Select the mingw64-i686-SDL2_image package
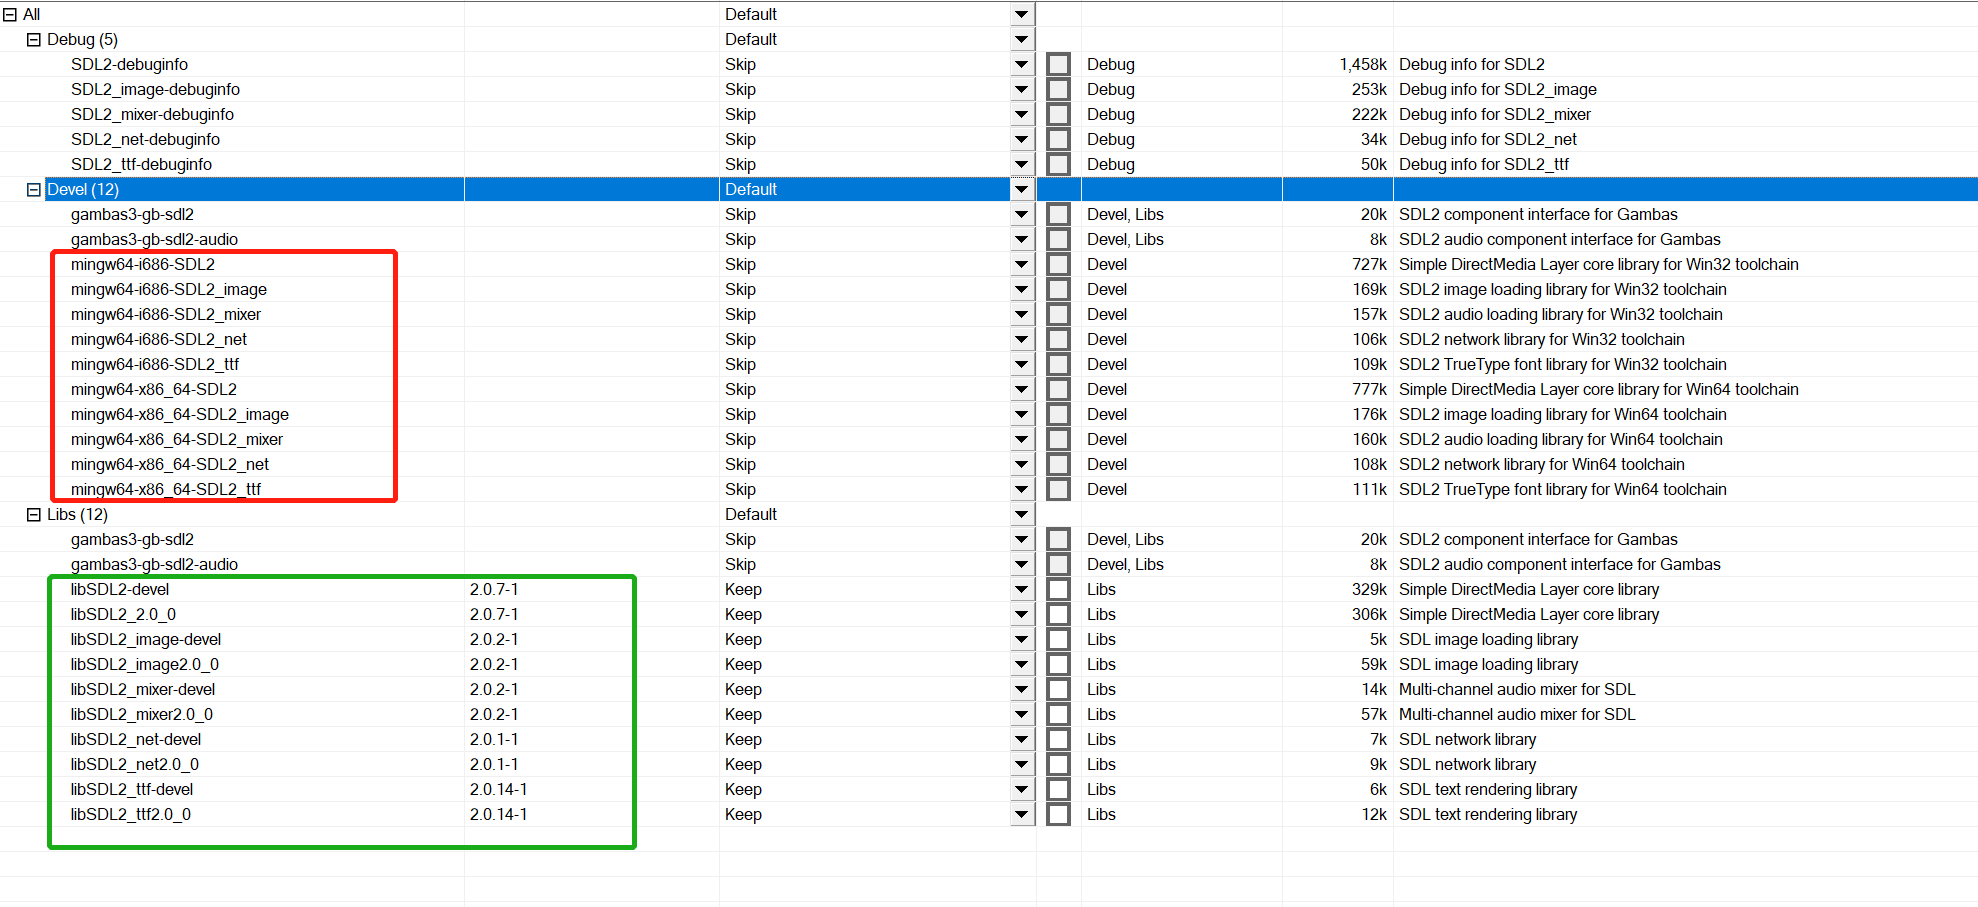1978x907 pixels. coord(168,290)
